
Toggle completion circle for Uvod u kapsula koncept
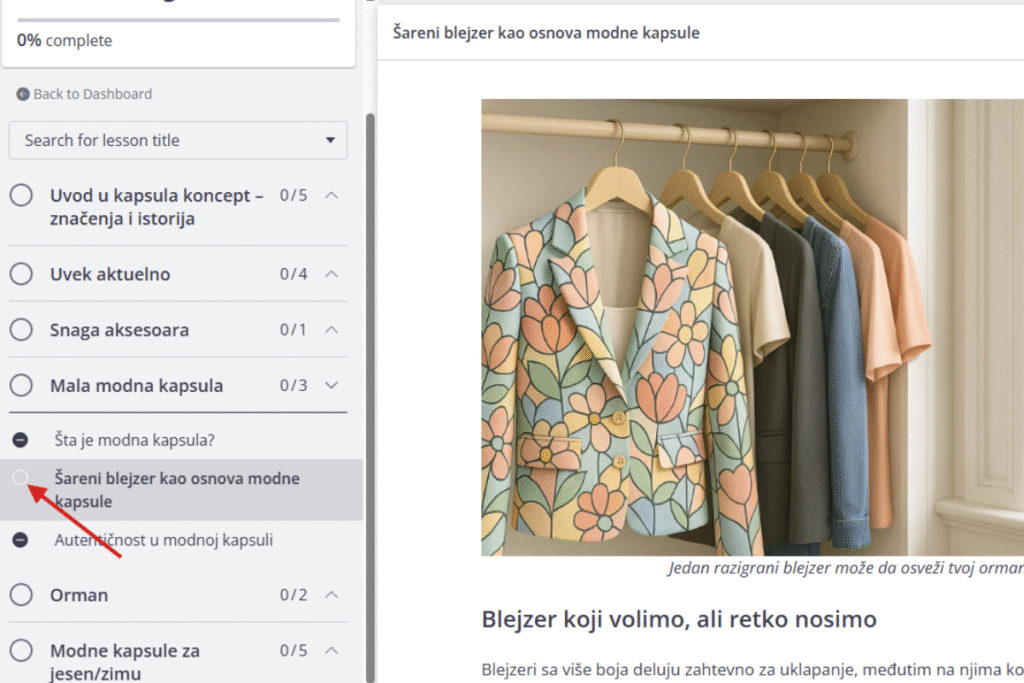pyautogui.click(x=21, y=196)
